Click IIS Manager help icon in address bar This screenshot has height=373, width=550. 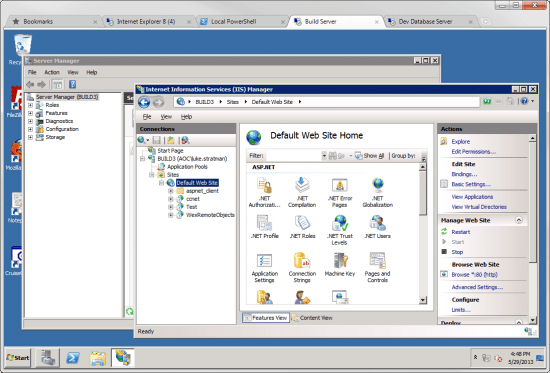[x=524, y=101]
